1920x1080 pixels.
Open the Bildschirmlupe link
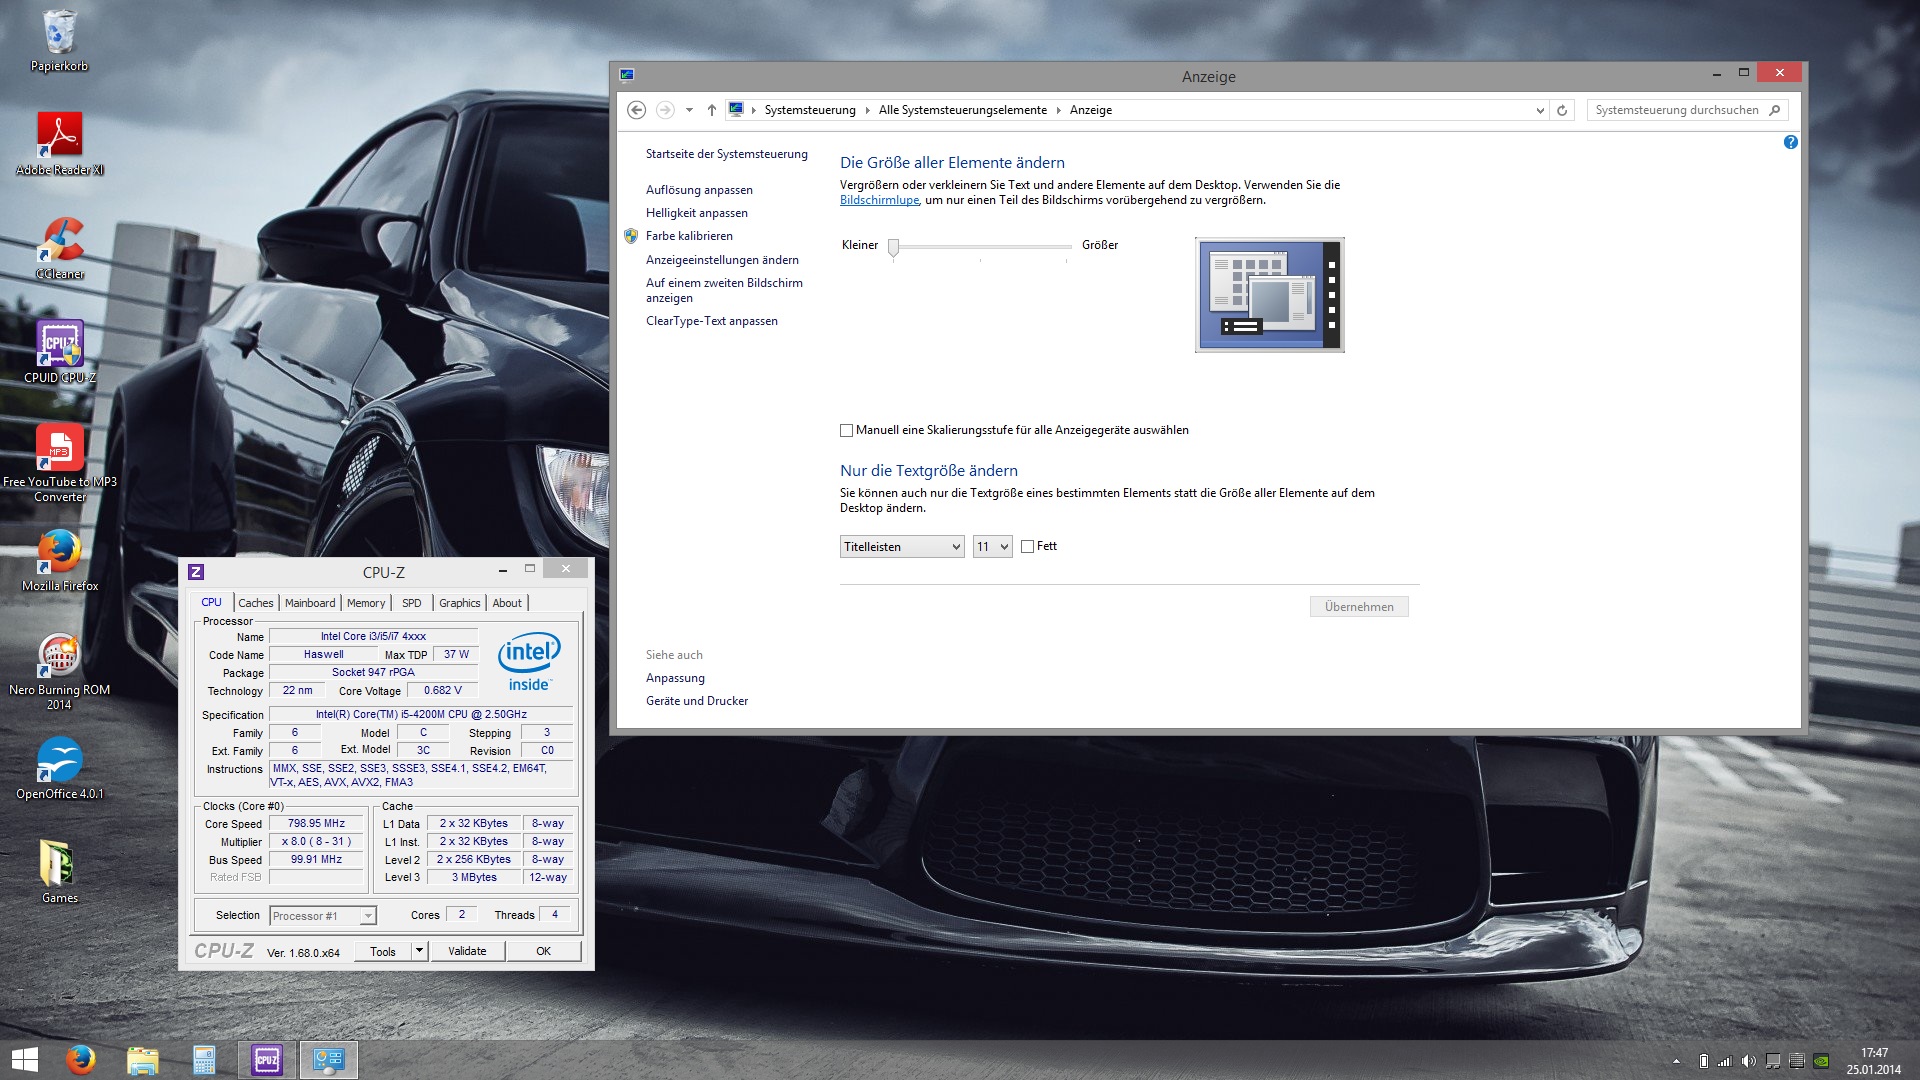[x=879, y=200]
